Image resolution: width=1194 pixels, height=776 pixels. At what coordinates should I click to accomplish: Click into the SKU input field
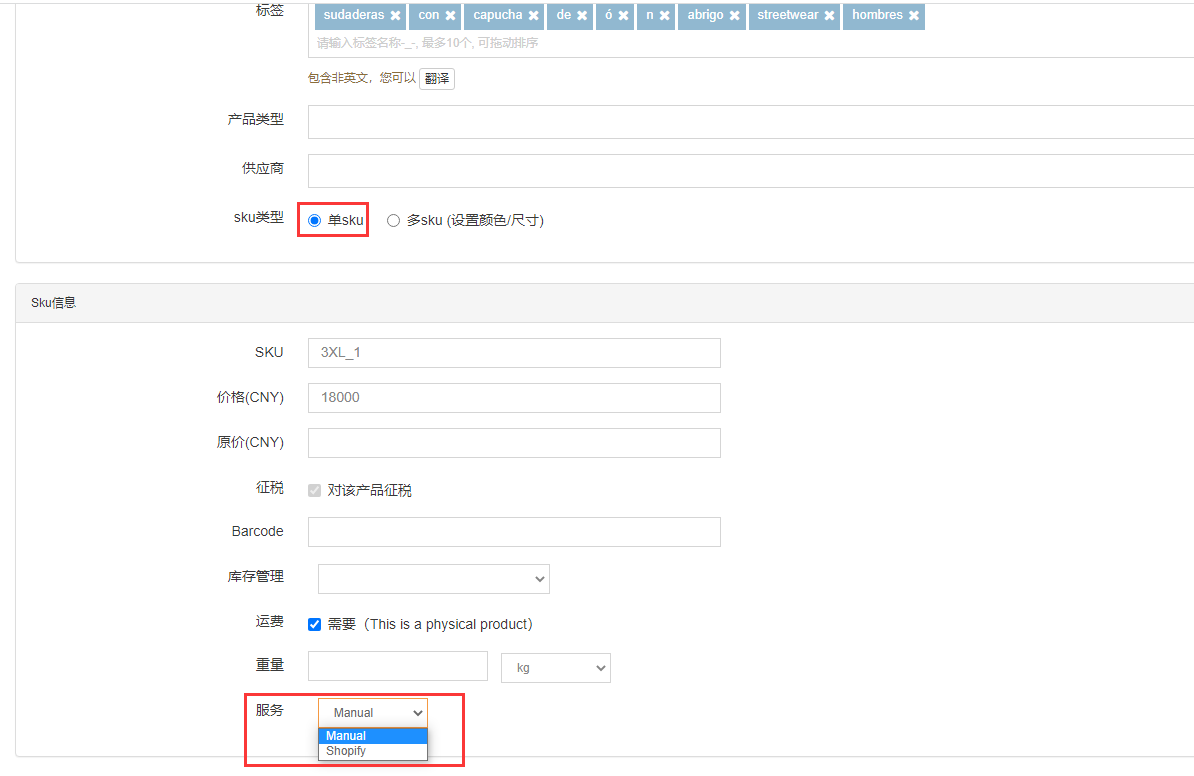tap(514, 353)
